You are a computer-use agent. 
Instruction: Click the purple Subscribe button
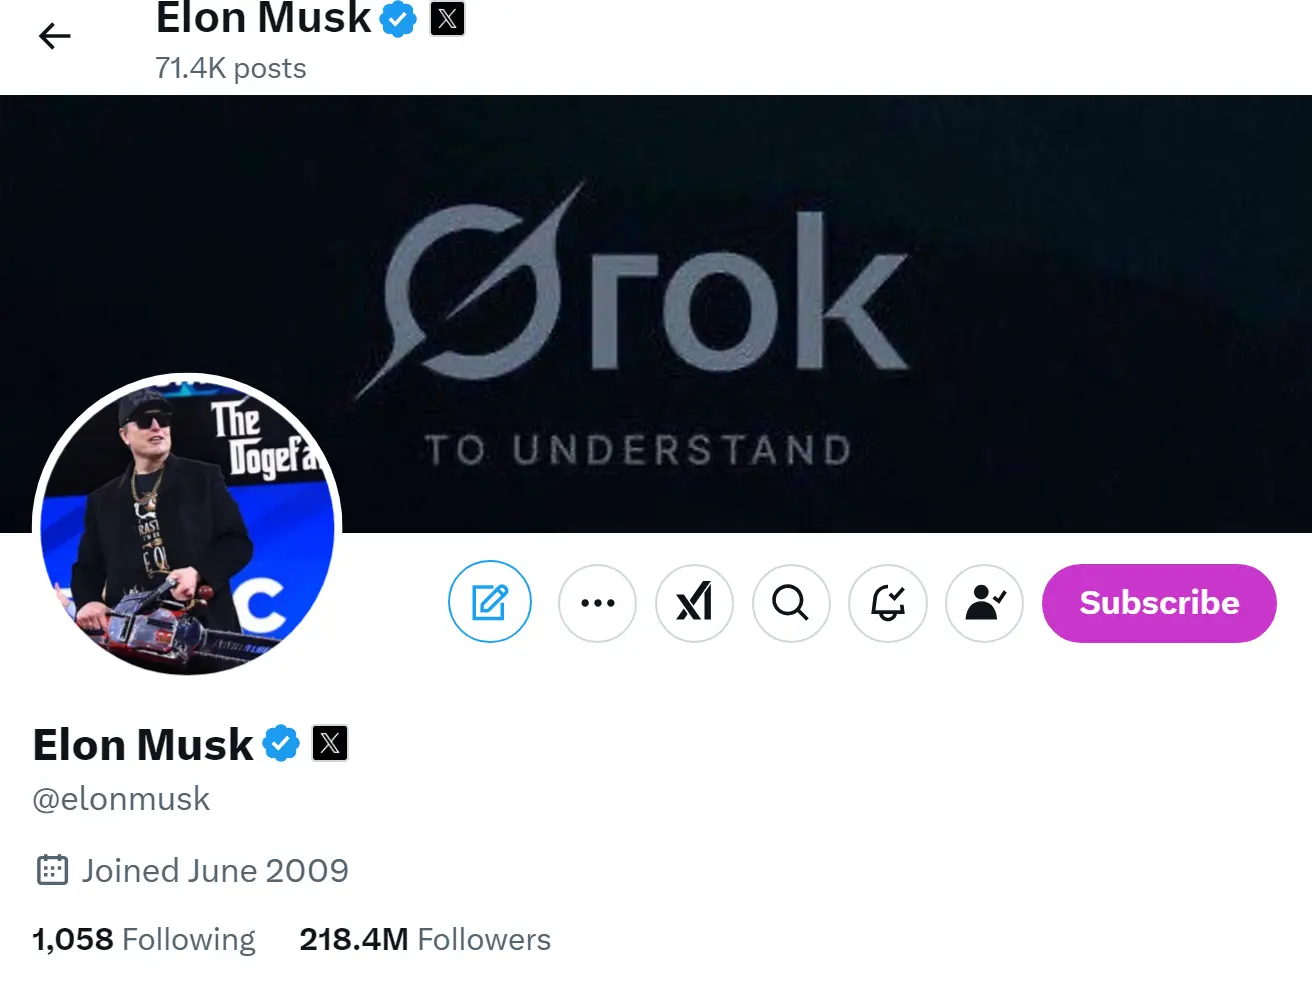pyautogui.click(x=1159, y=603)
